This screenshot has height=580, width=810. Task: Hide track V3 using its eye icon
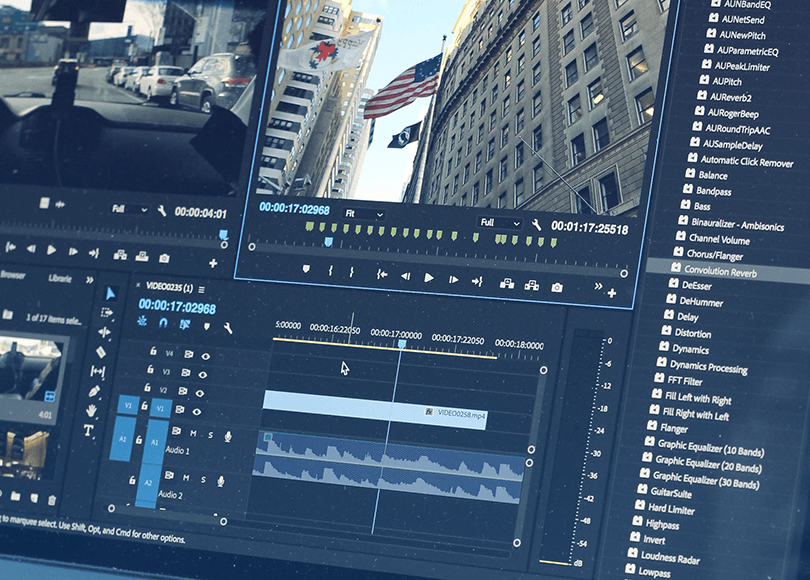click(x=202, y=374)
